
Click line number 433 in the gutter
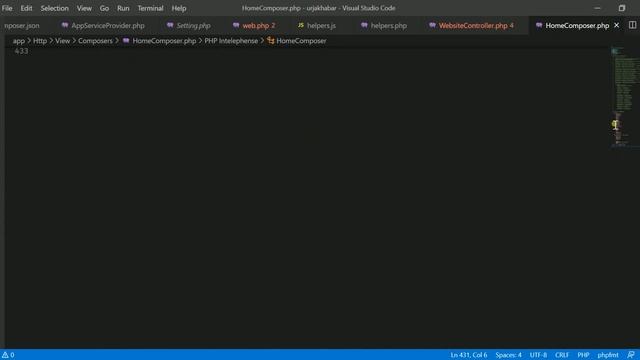pos(21,51)
